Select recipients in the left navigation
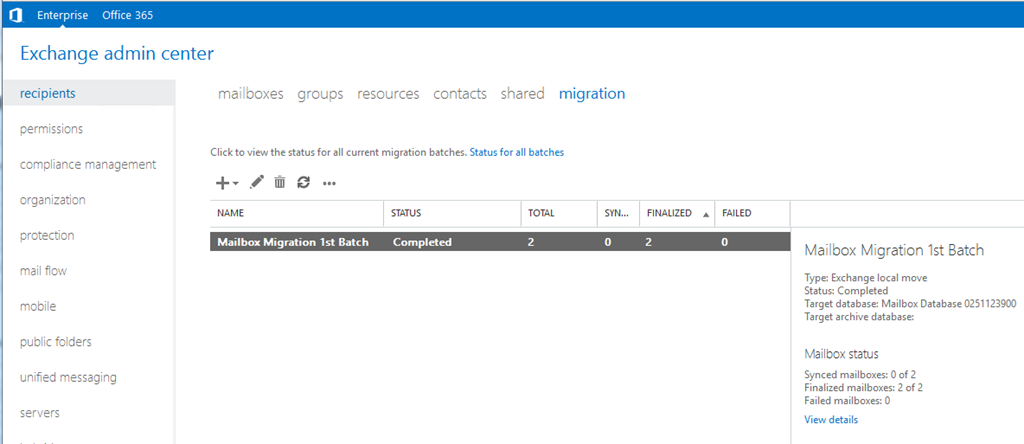Image resolution: width=1024 pixels, height=444 pixels. pos(88,93)
